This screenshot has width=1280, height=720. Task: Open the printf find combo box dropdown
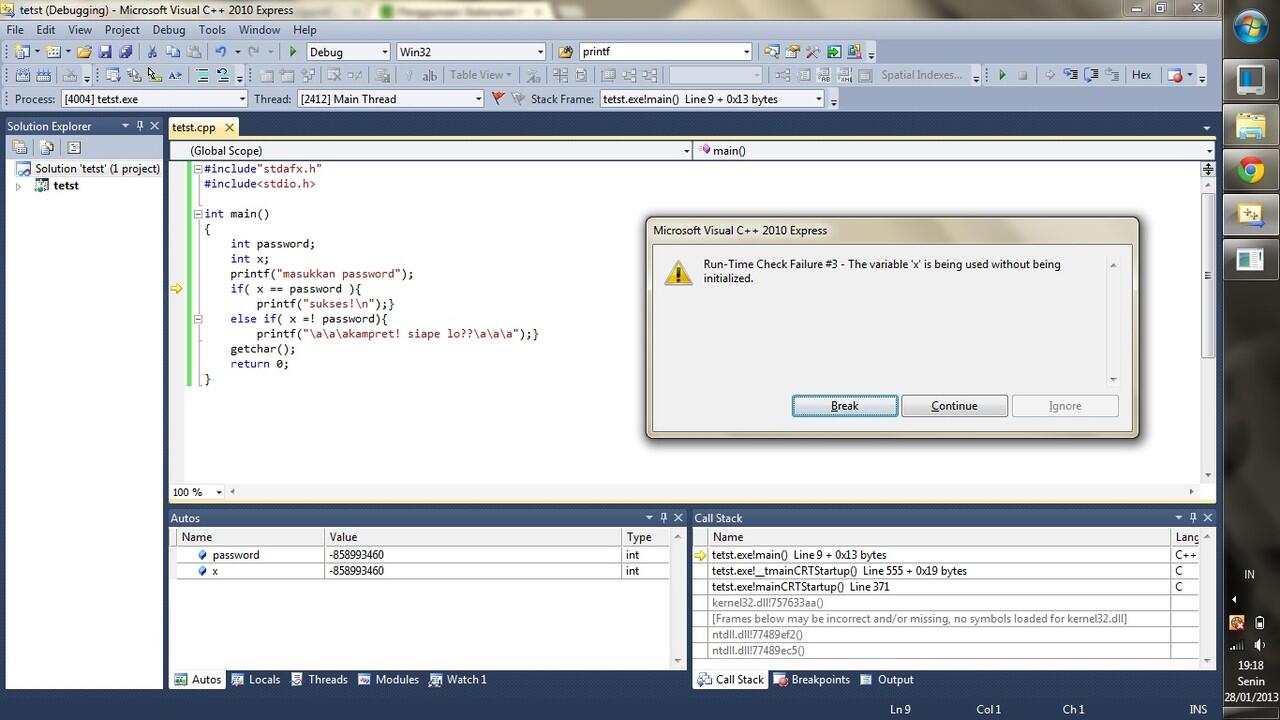(746, 52)
